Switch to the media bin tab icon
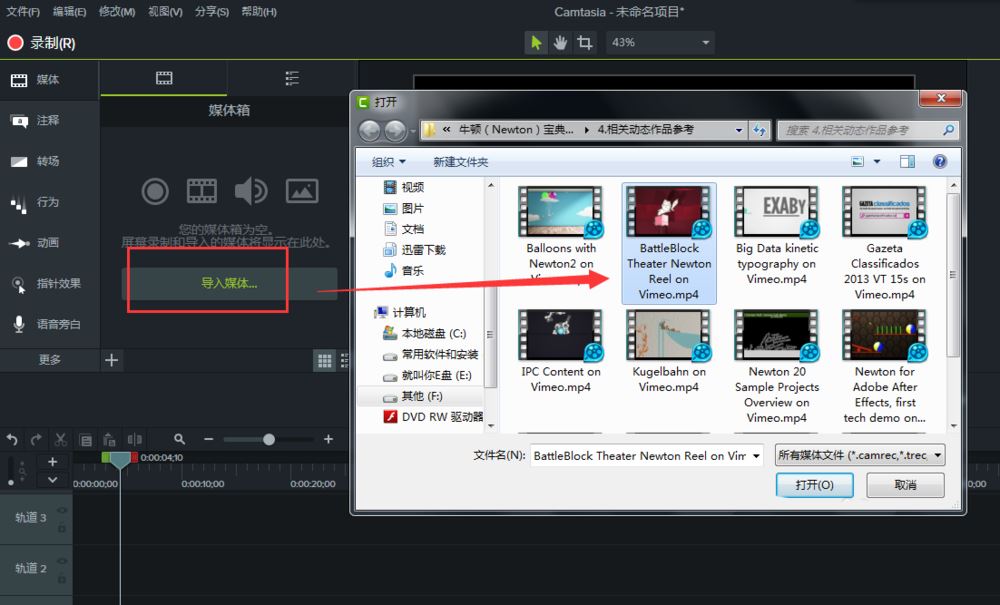The width and height of the screenshot is (1000, 605). click(164, 78)
